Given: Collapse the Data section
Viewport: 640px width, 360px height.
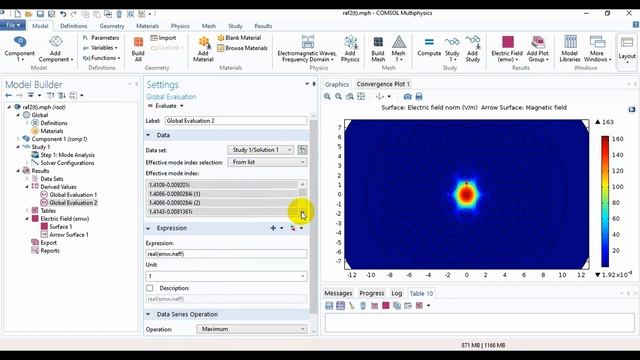Looking at the screenshot, I should (x=148, y=135).
